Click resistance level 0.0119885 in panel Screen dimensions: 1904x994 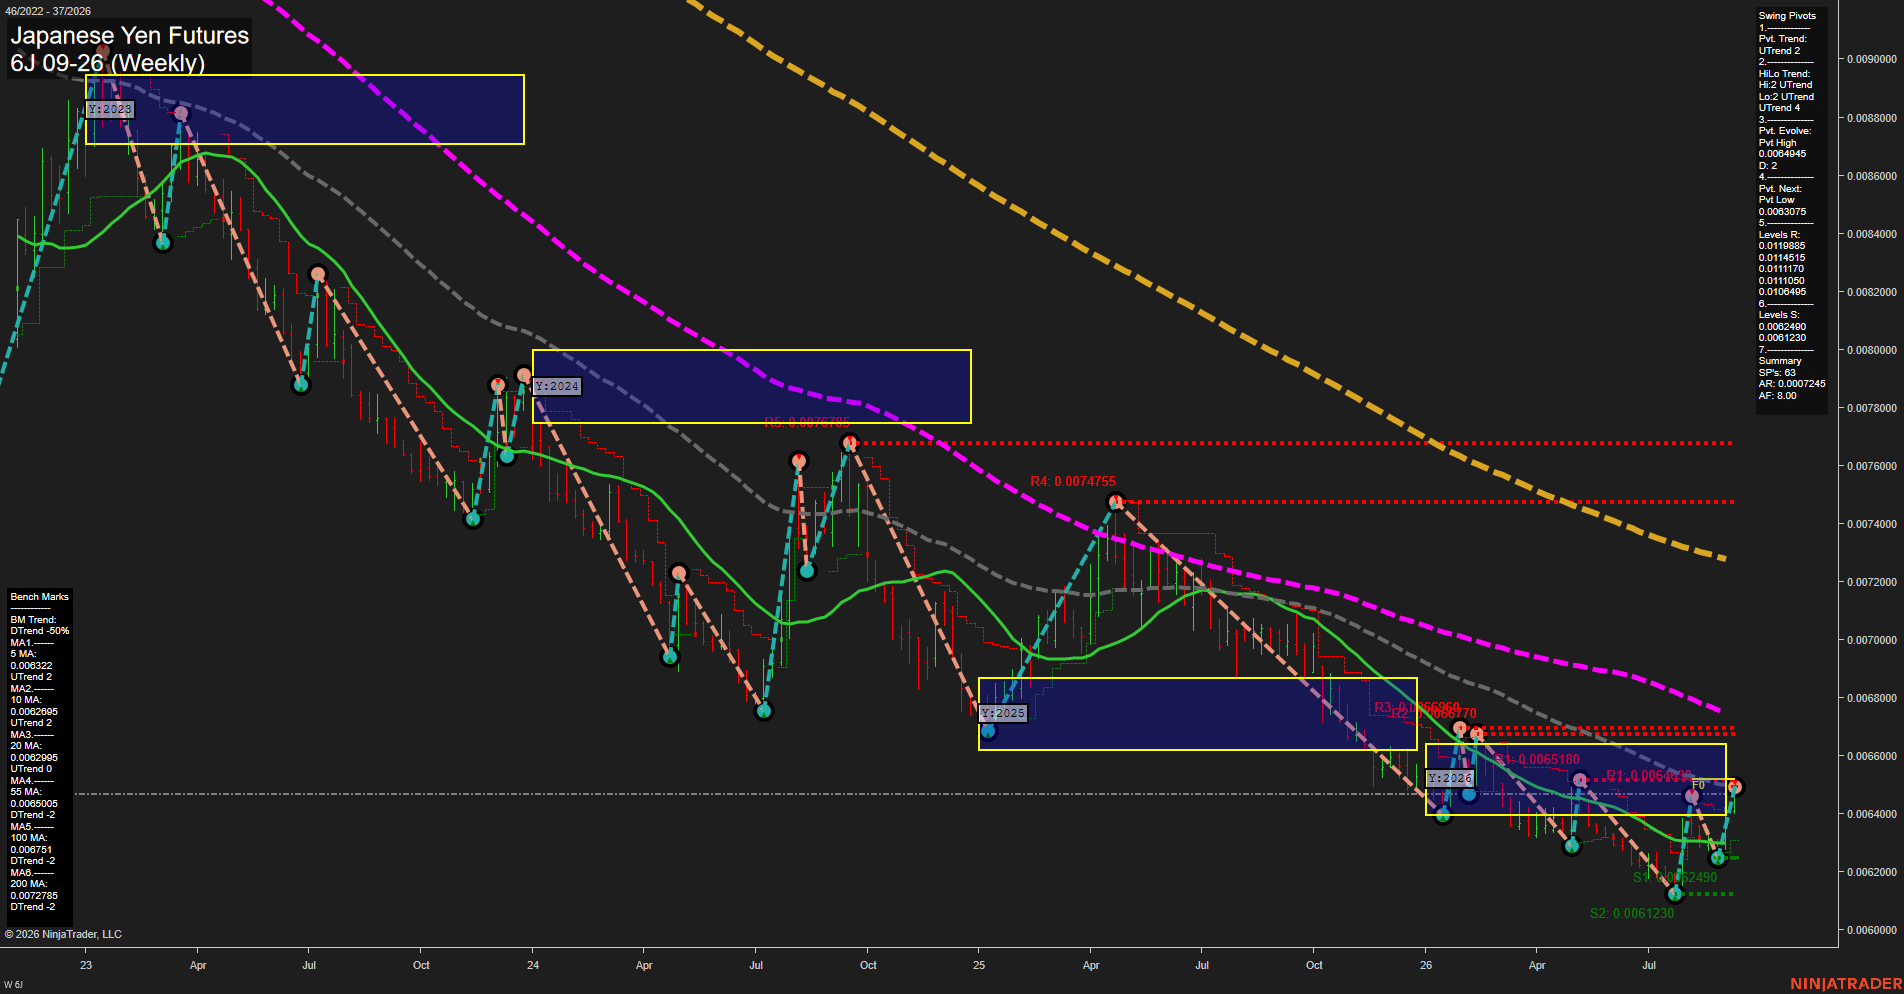1782,246
